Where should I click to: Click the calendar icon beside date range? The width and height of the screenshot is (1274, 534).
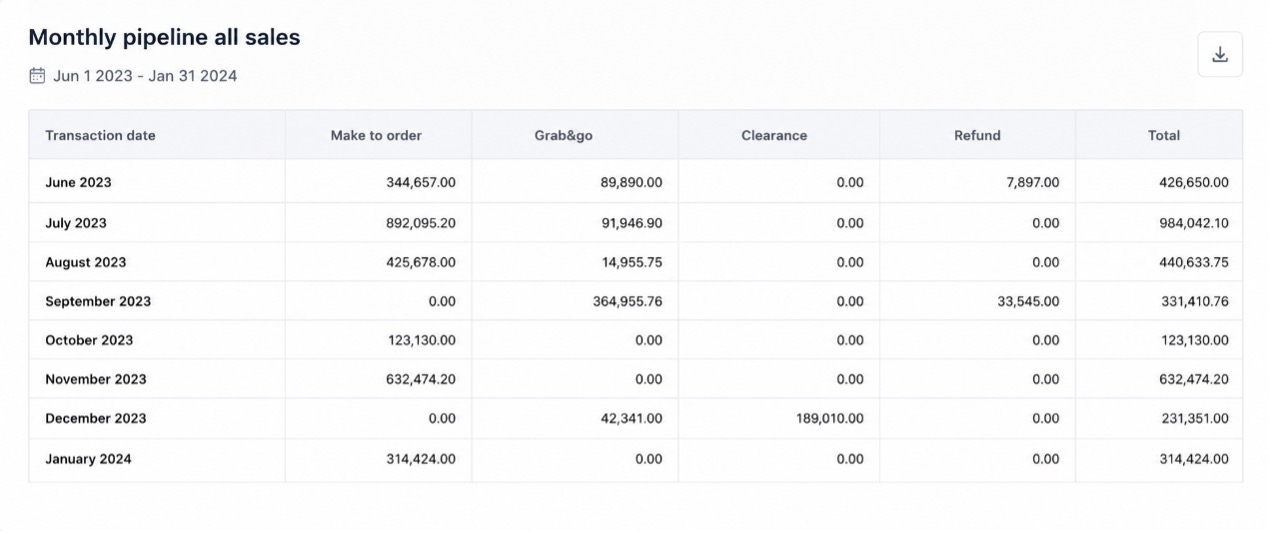(x=37, y=75)
